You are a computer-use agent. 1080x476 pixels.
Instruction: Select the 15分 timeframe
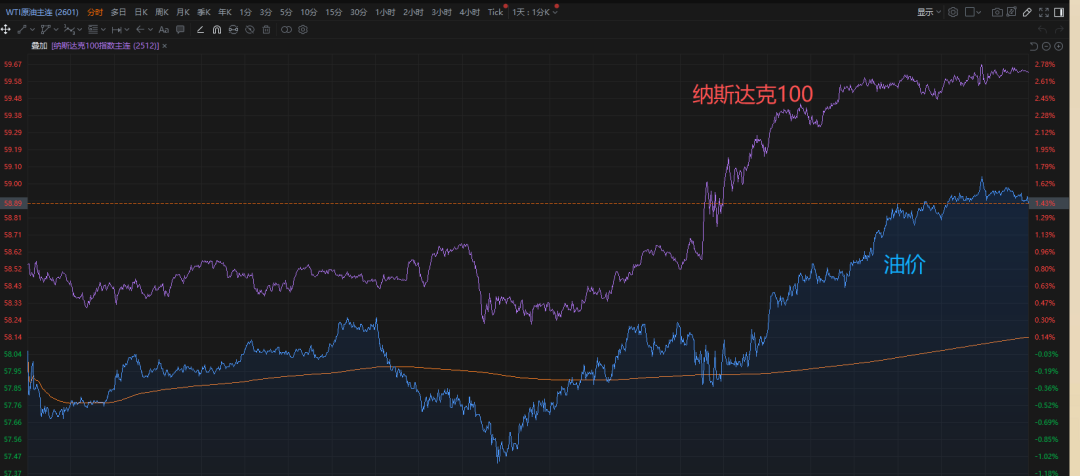[333, 12]
